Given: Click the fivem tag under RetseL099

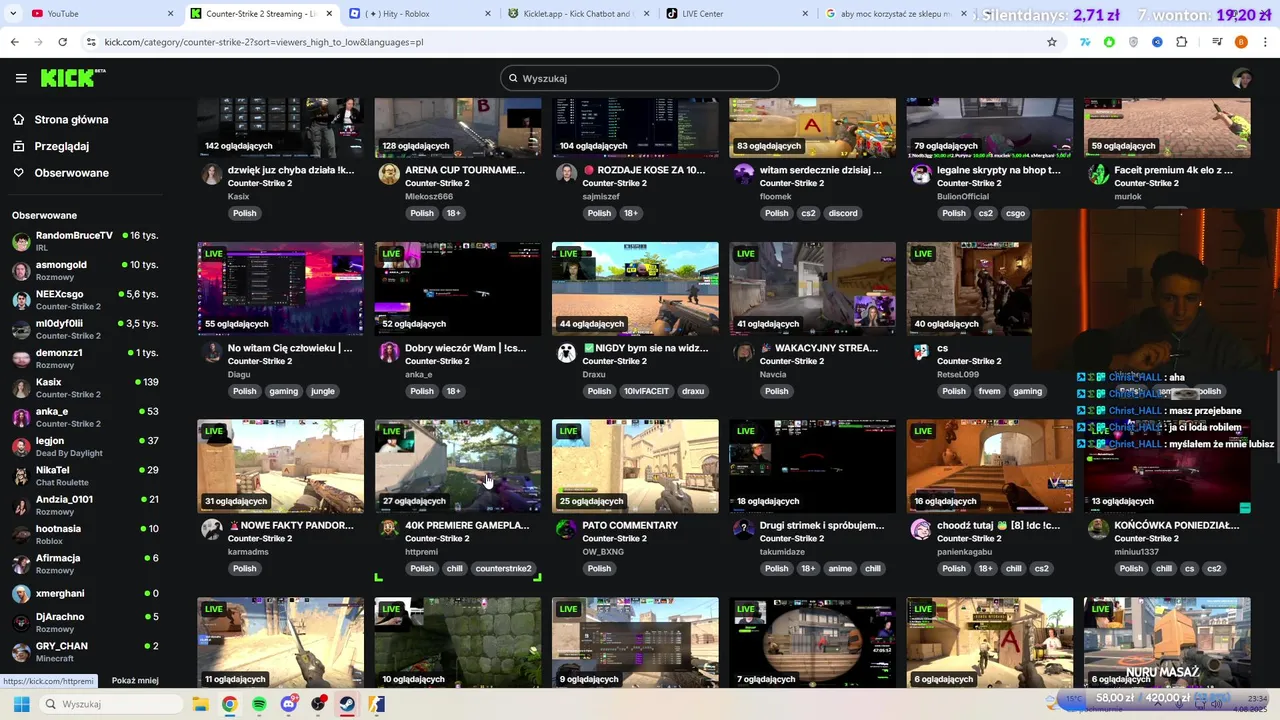Looking at the screenshot, I should pyautogui.click(x=990, y=391).
